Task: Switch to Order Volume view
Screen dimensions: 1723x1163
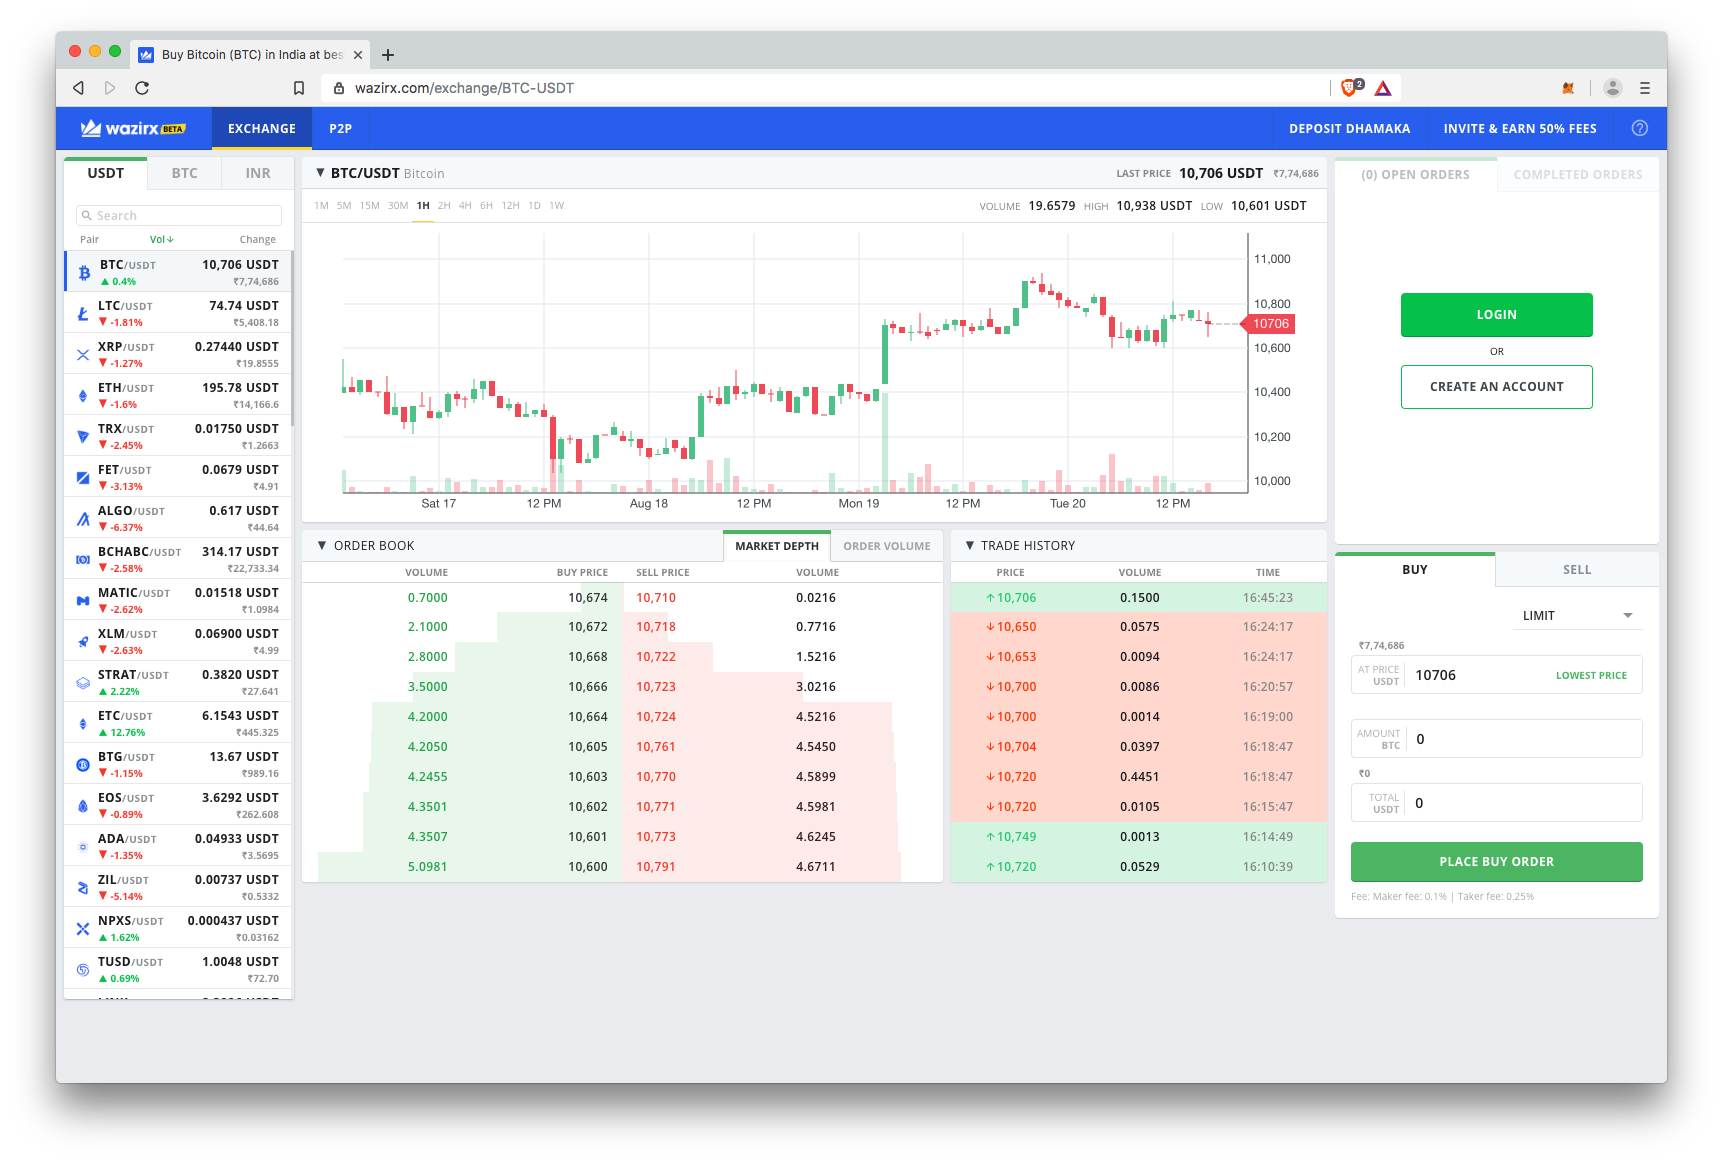Action: (x=887, y=546)
